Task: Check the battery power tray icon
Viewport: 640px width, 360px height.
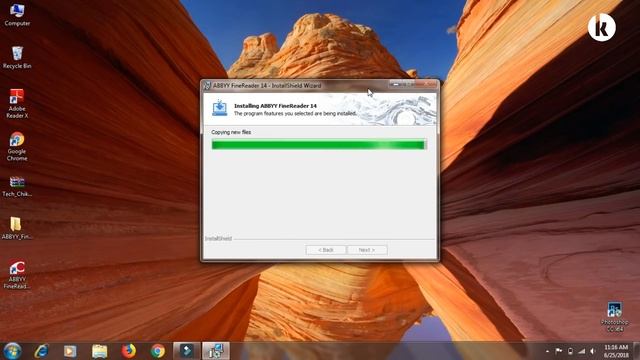Action: point(571,351)
